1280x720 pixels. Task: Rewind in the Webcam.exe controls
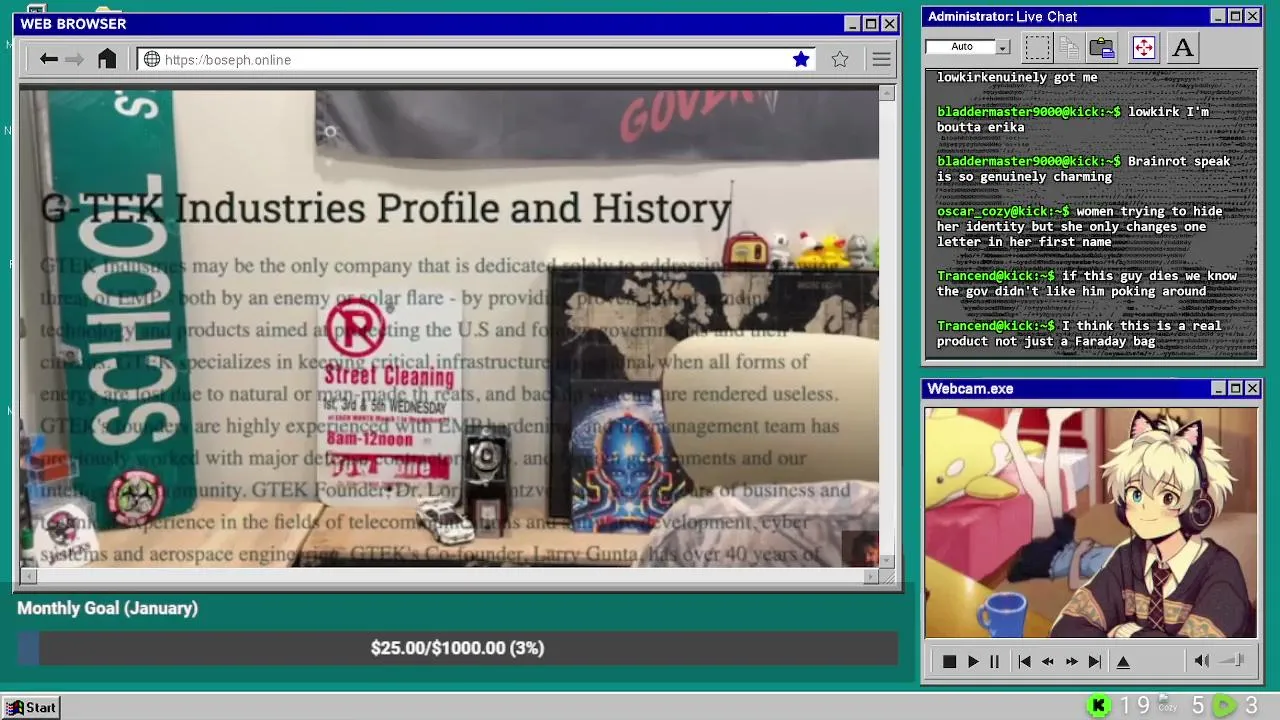click(1048, 661)
